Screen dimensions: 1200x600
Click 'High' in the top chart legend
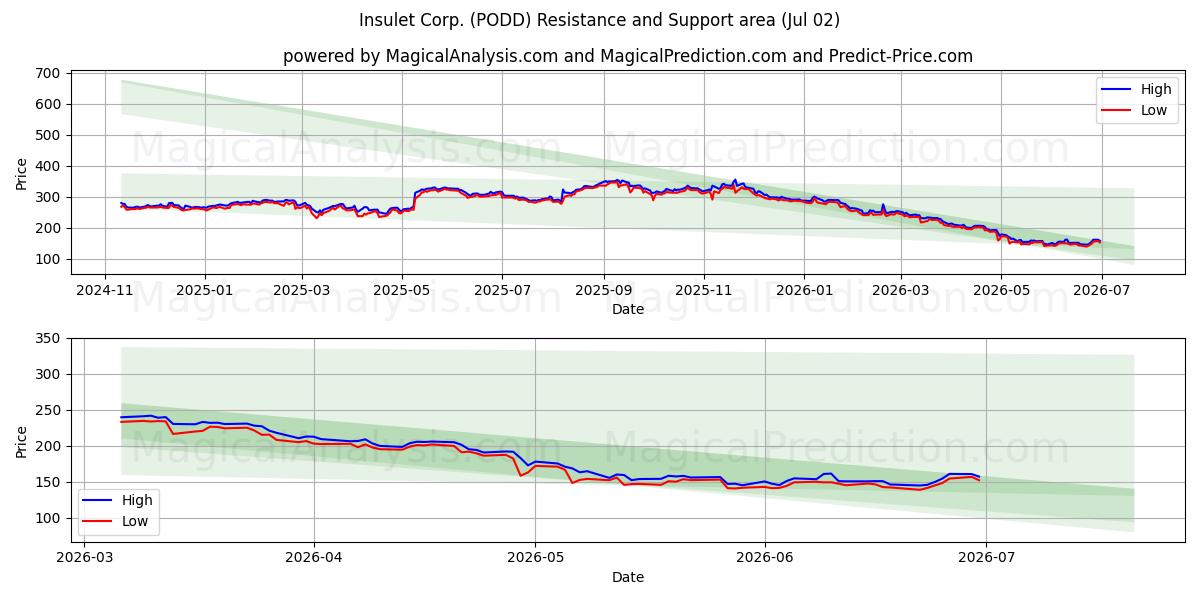pyautogui.click(x=1156, y=89)
